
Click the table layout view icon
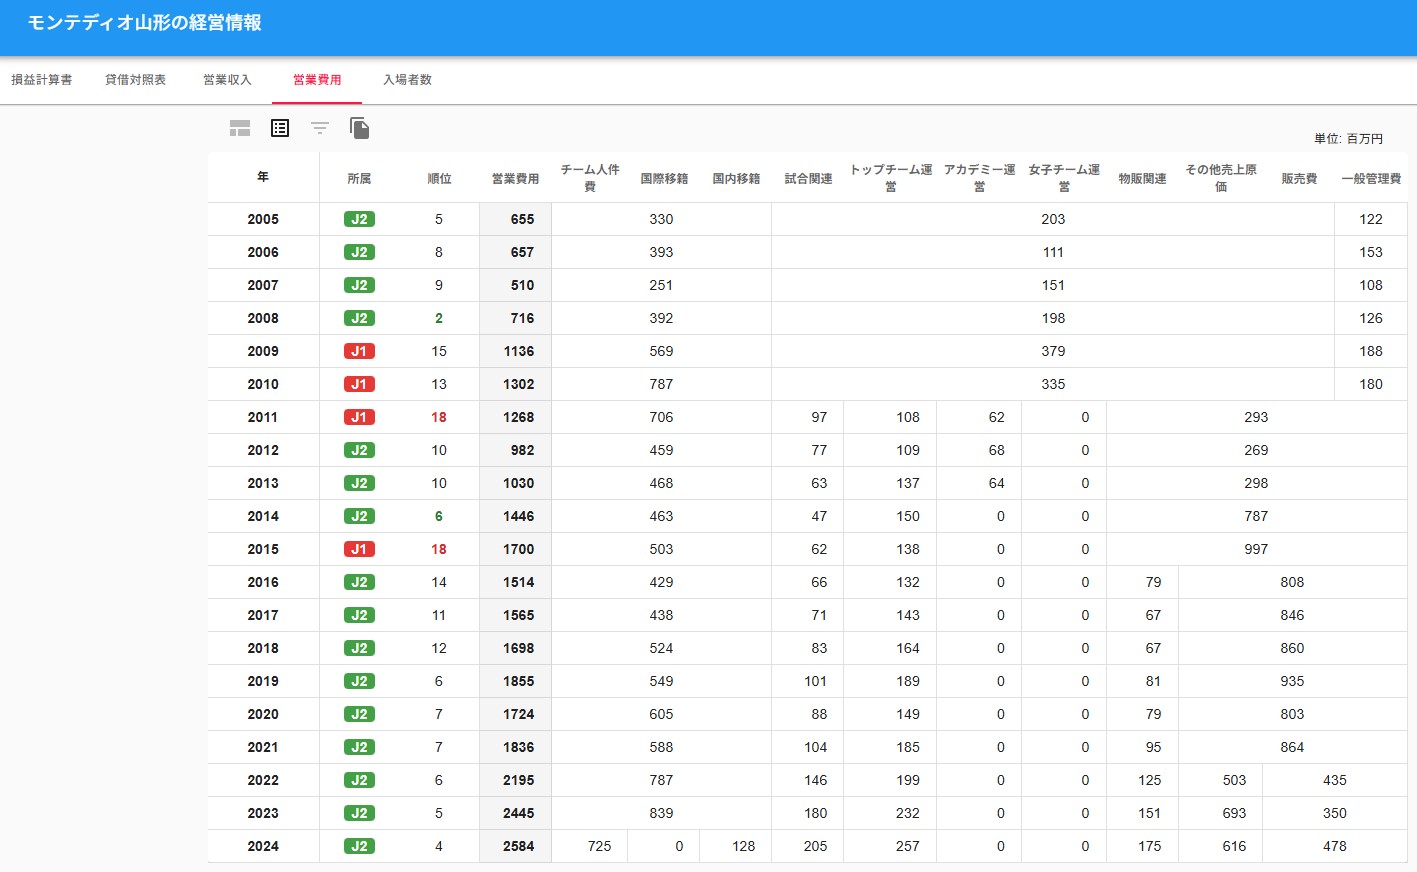coord(240,128)
